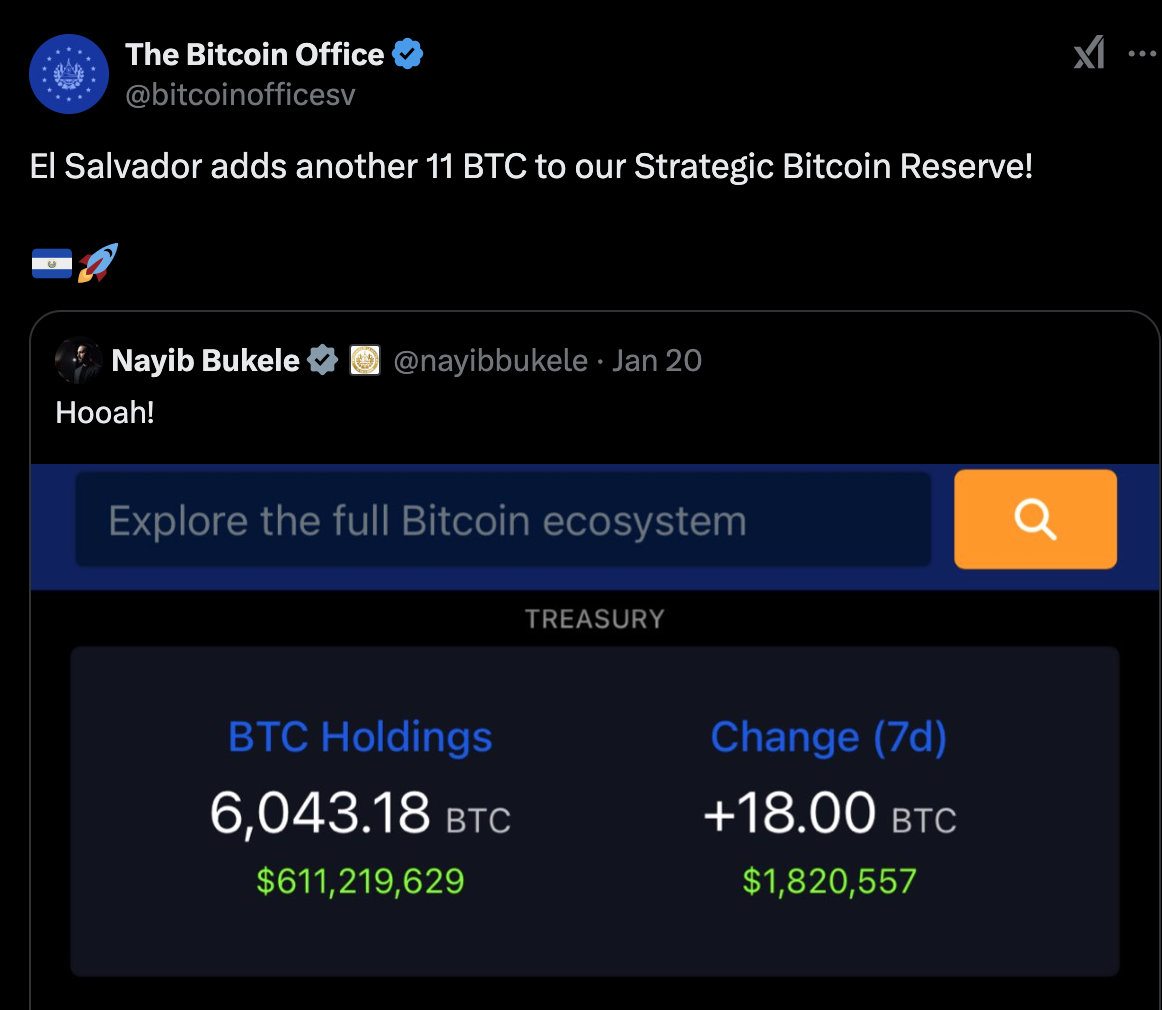Click the Explore the full Bitcoin ecosystem field
1162x1010 pixels.
[x=503, y=519]
